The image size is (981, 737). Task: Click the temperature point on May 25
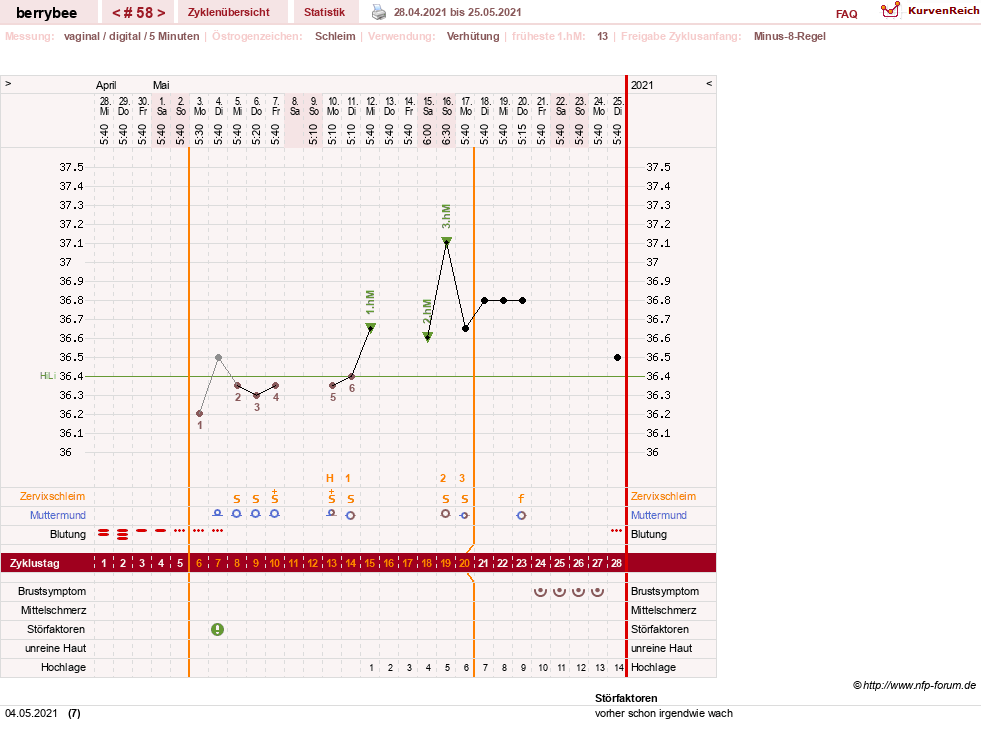618,357
